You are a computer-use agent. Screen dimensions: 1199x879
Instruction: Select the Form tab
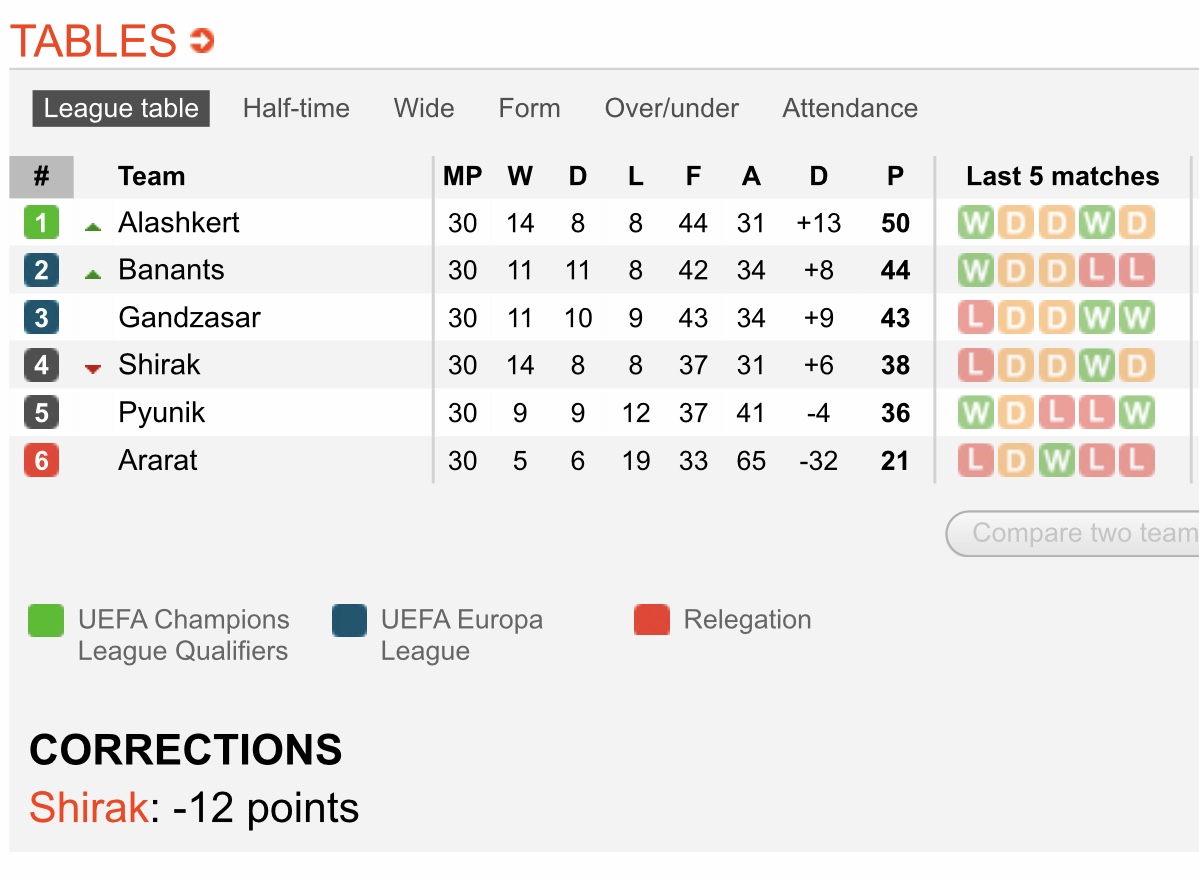tap(529, 108)
